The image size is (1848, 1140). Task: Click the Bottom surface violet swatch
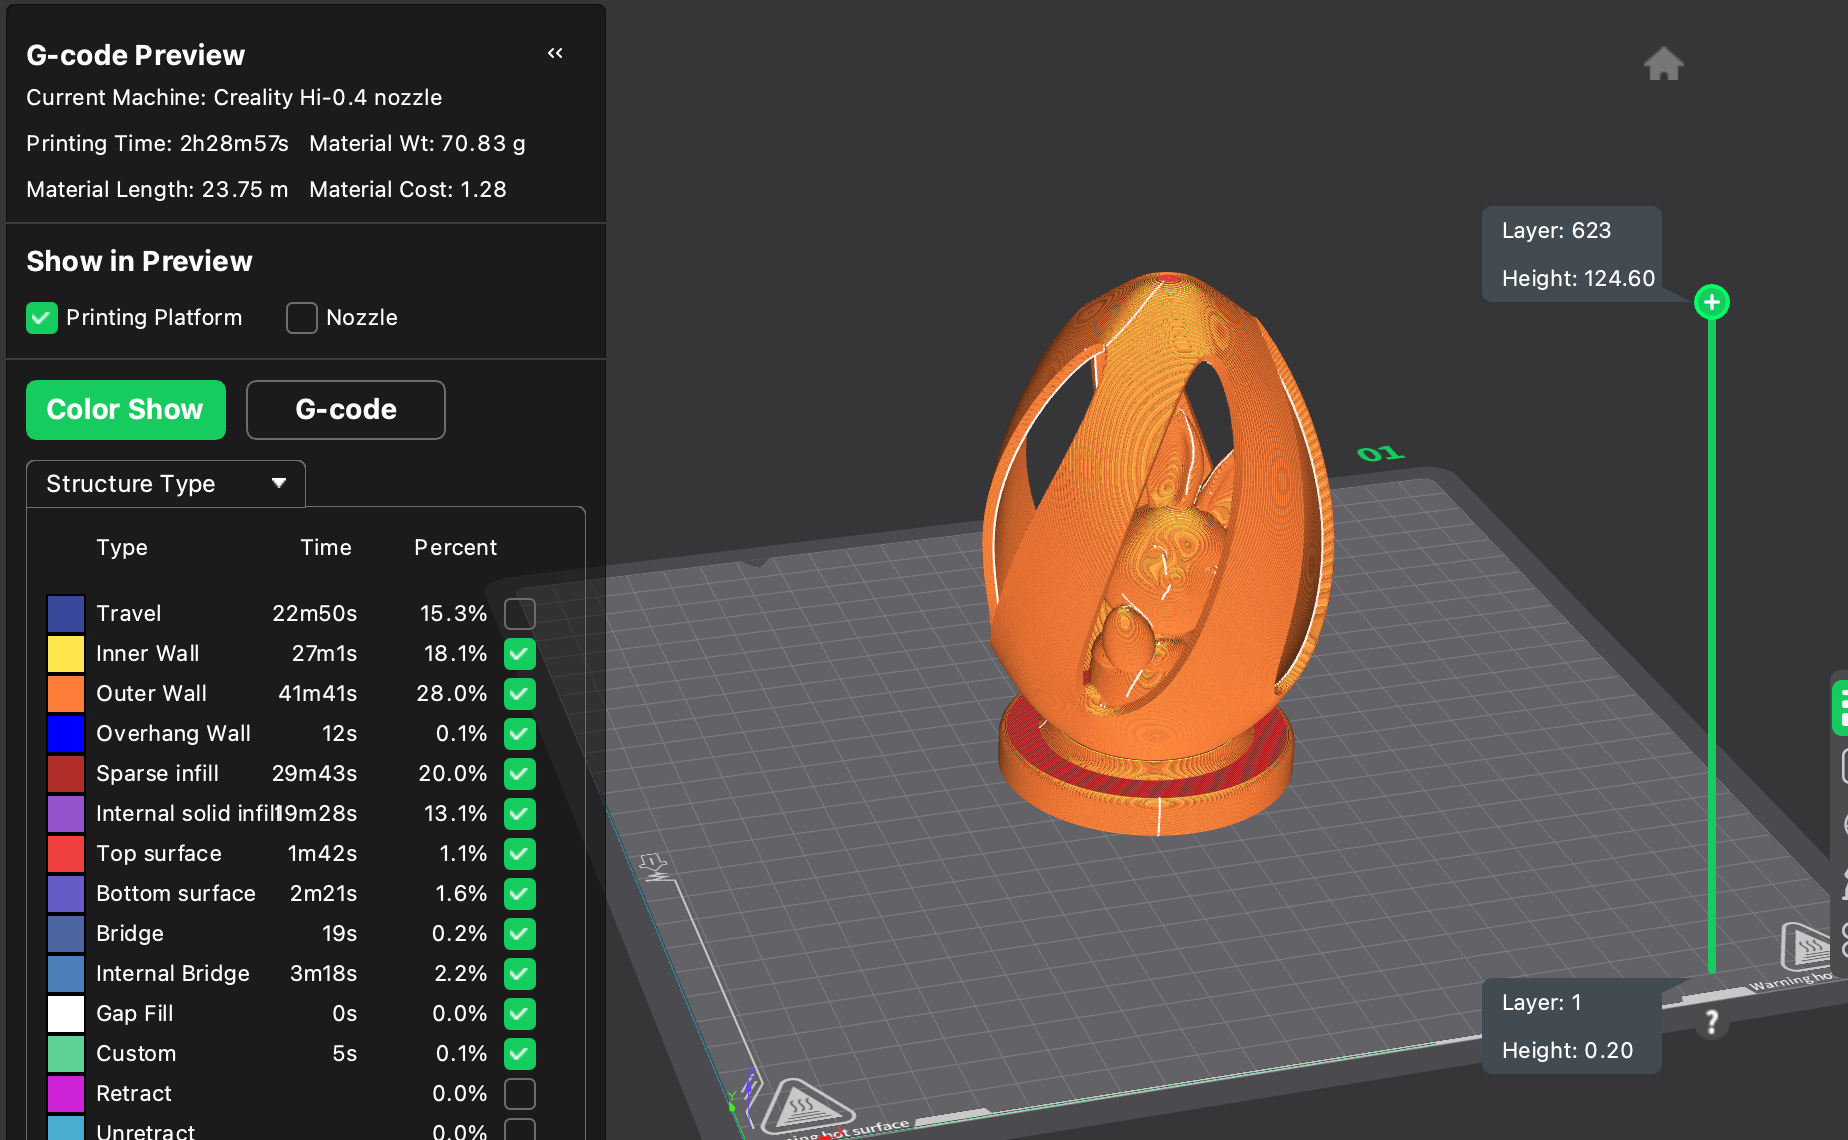point(66,894)
